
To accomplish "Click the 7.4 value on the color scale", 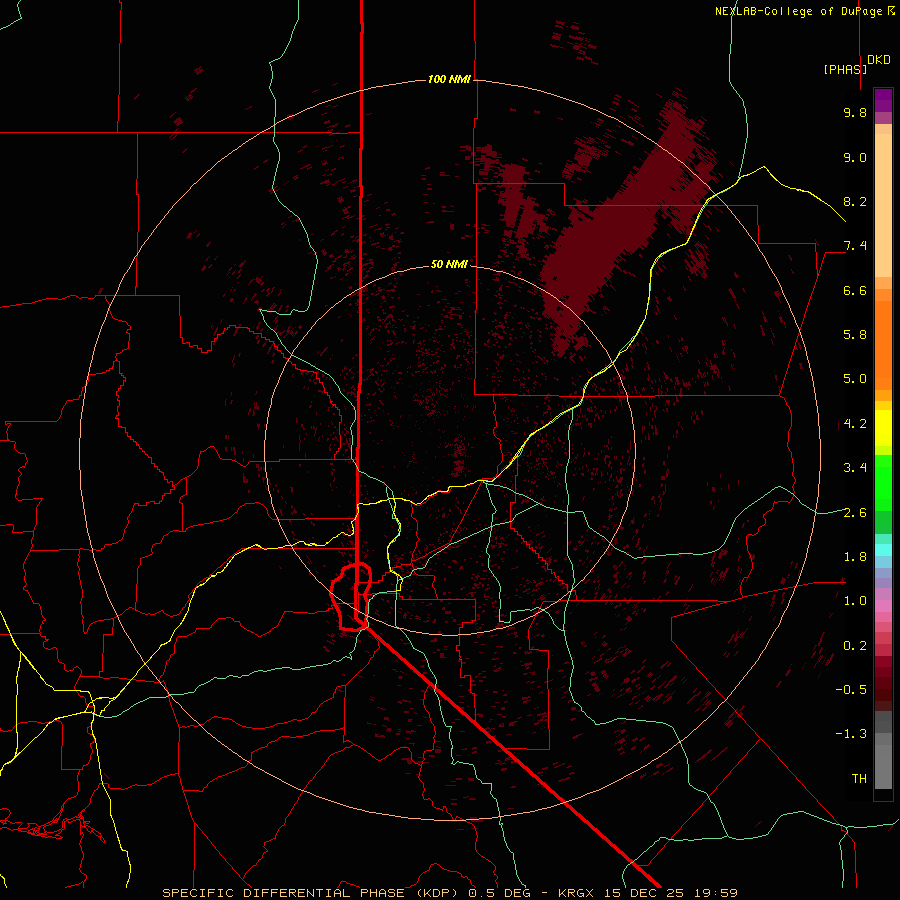I will click(x=855, y=246).
